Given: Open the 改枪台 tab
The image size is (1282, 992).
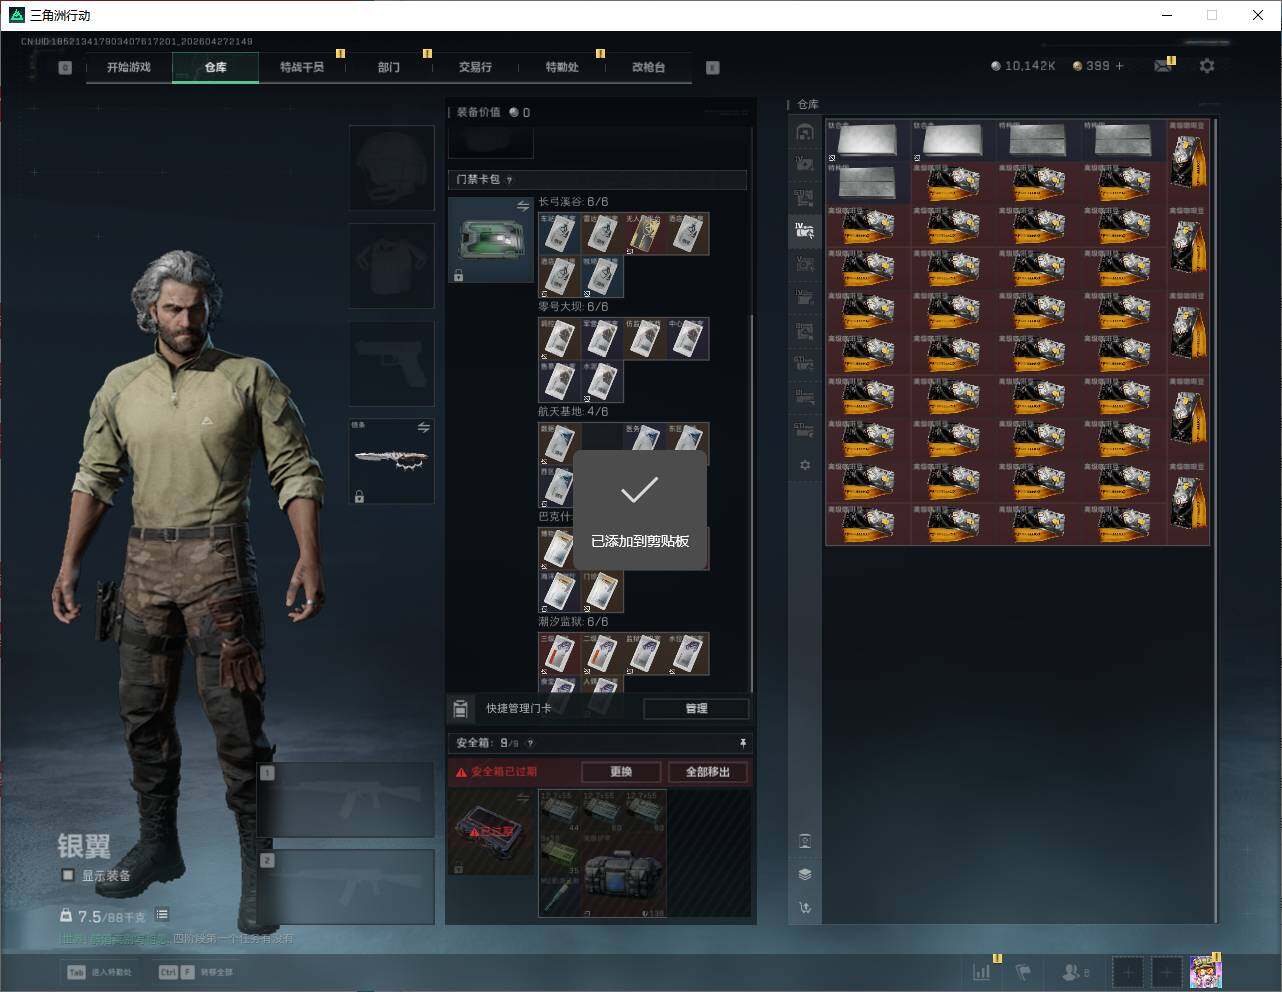Looking at the screenshot, I should (x=648, y=67).
